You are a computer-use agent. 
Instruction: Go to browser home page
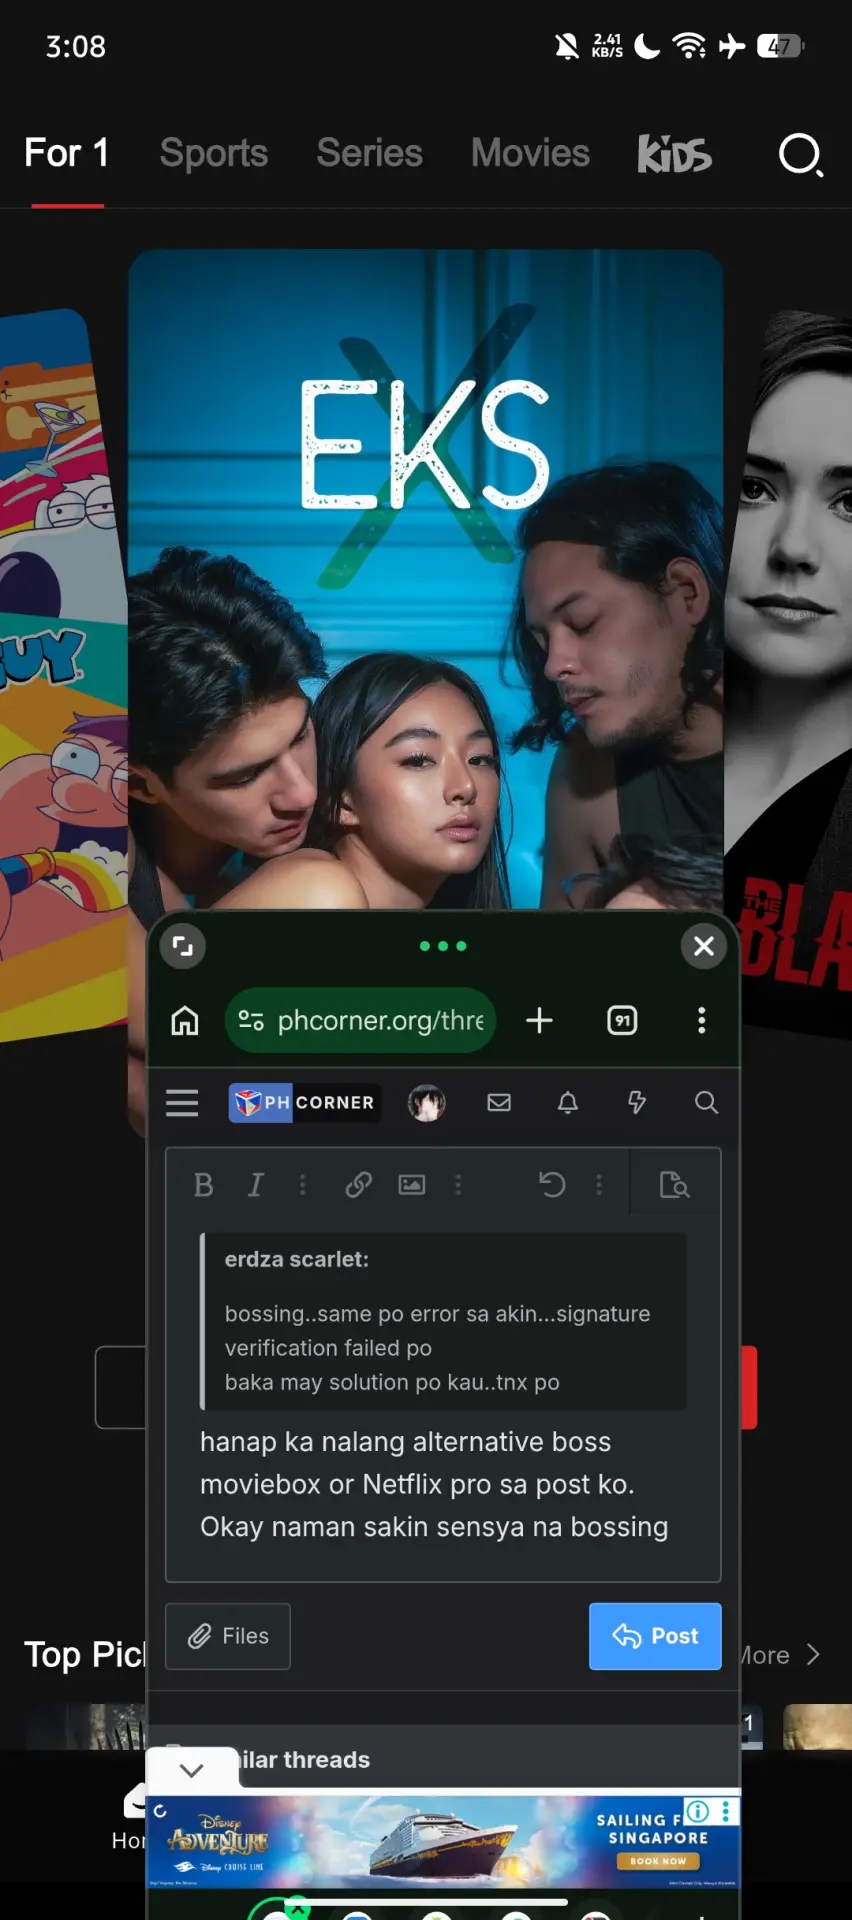click(185, 1021)
